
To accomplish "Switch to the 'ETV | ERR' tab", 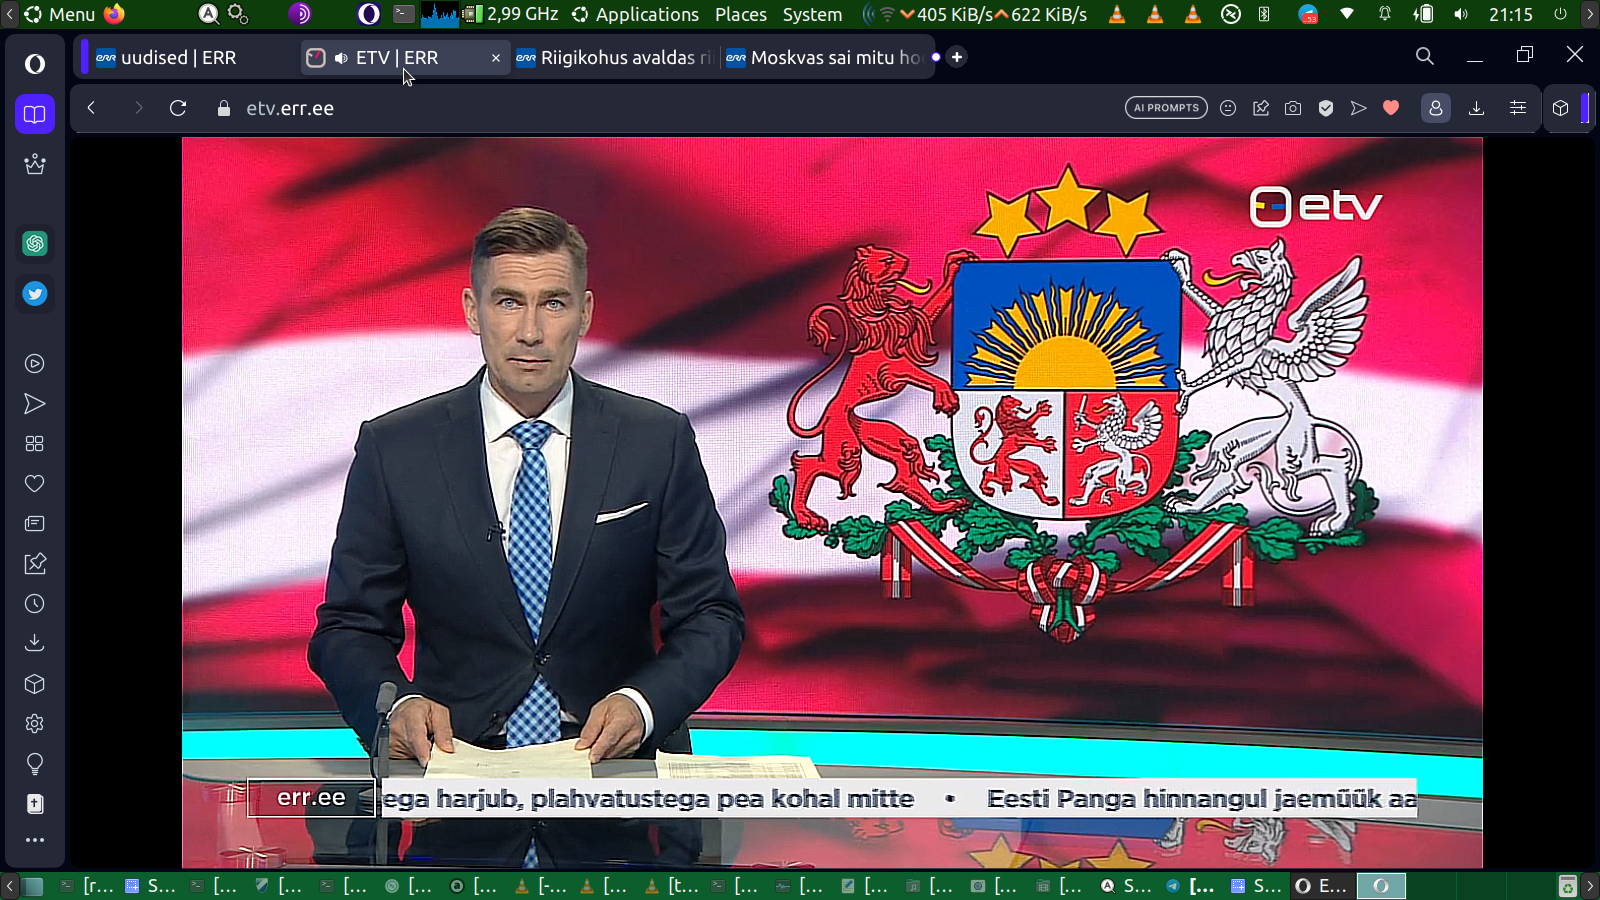I will [405, 58].
